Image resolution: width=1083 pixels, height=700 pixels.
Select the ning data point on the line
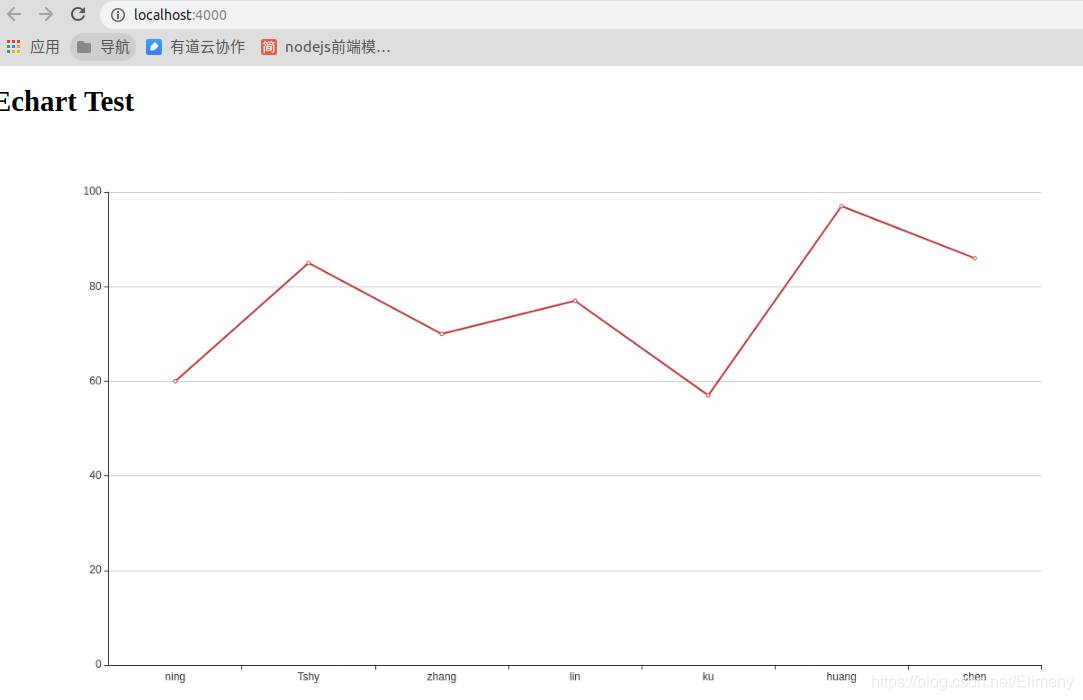[175, 381]
